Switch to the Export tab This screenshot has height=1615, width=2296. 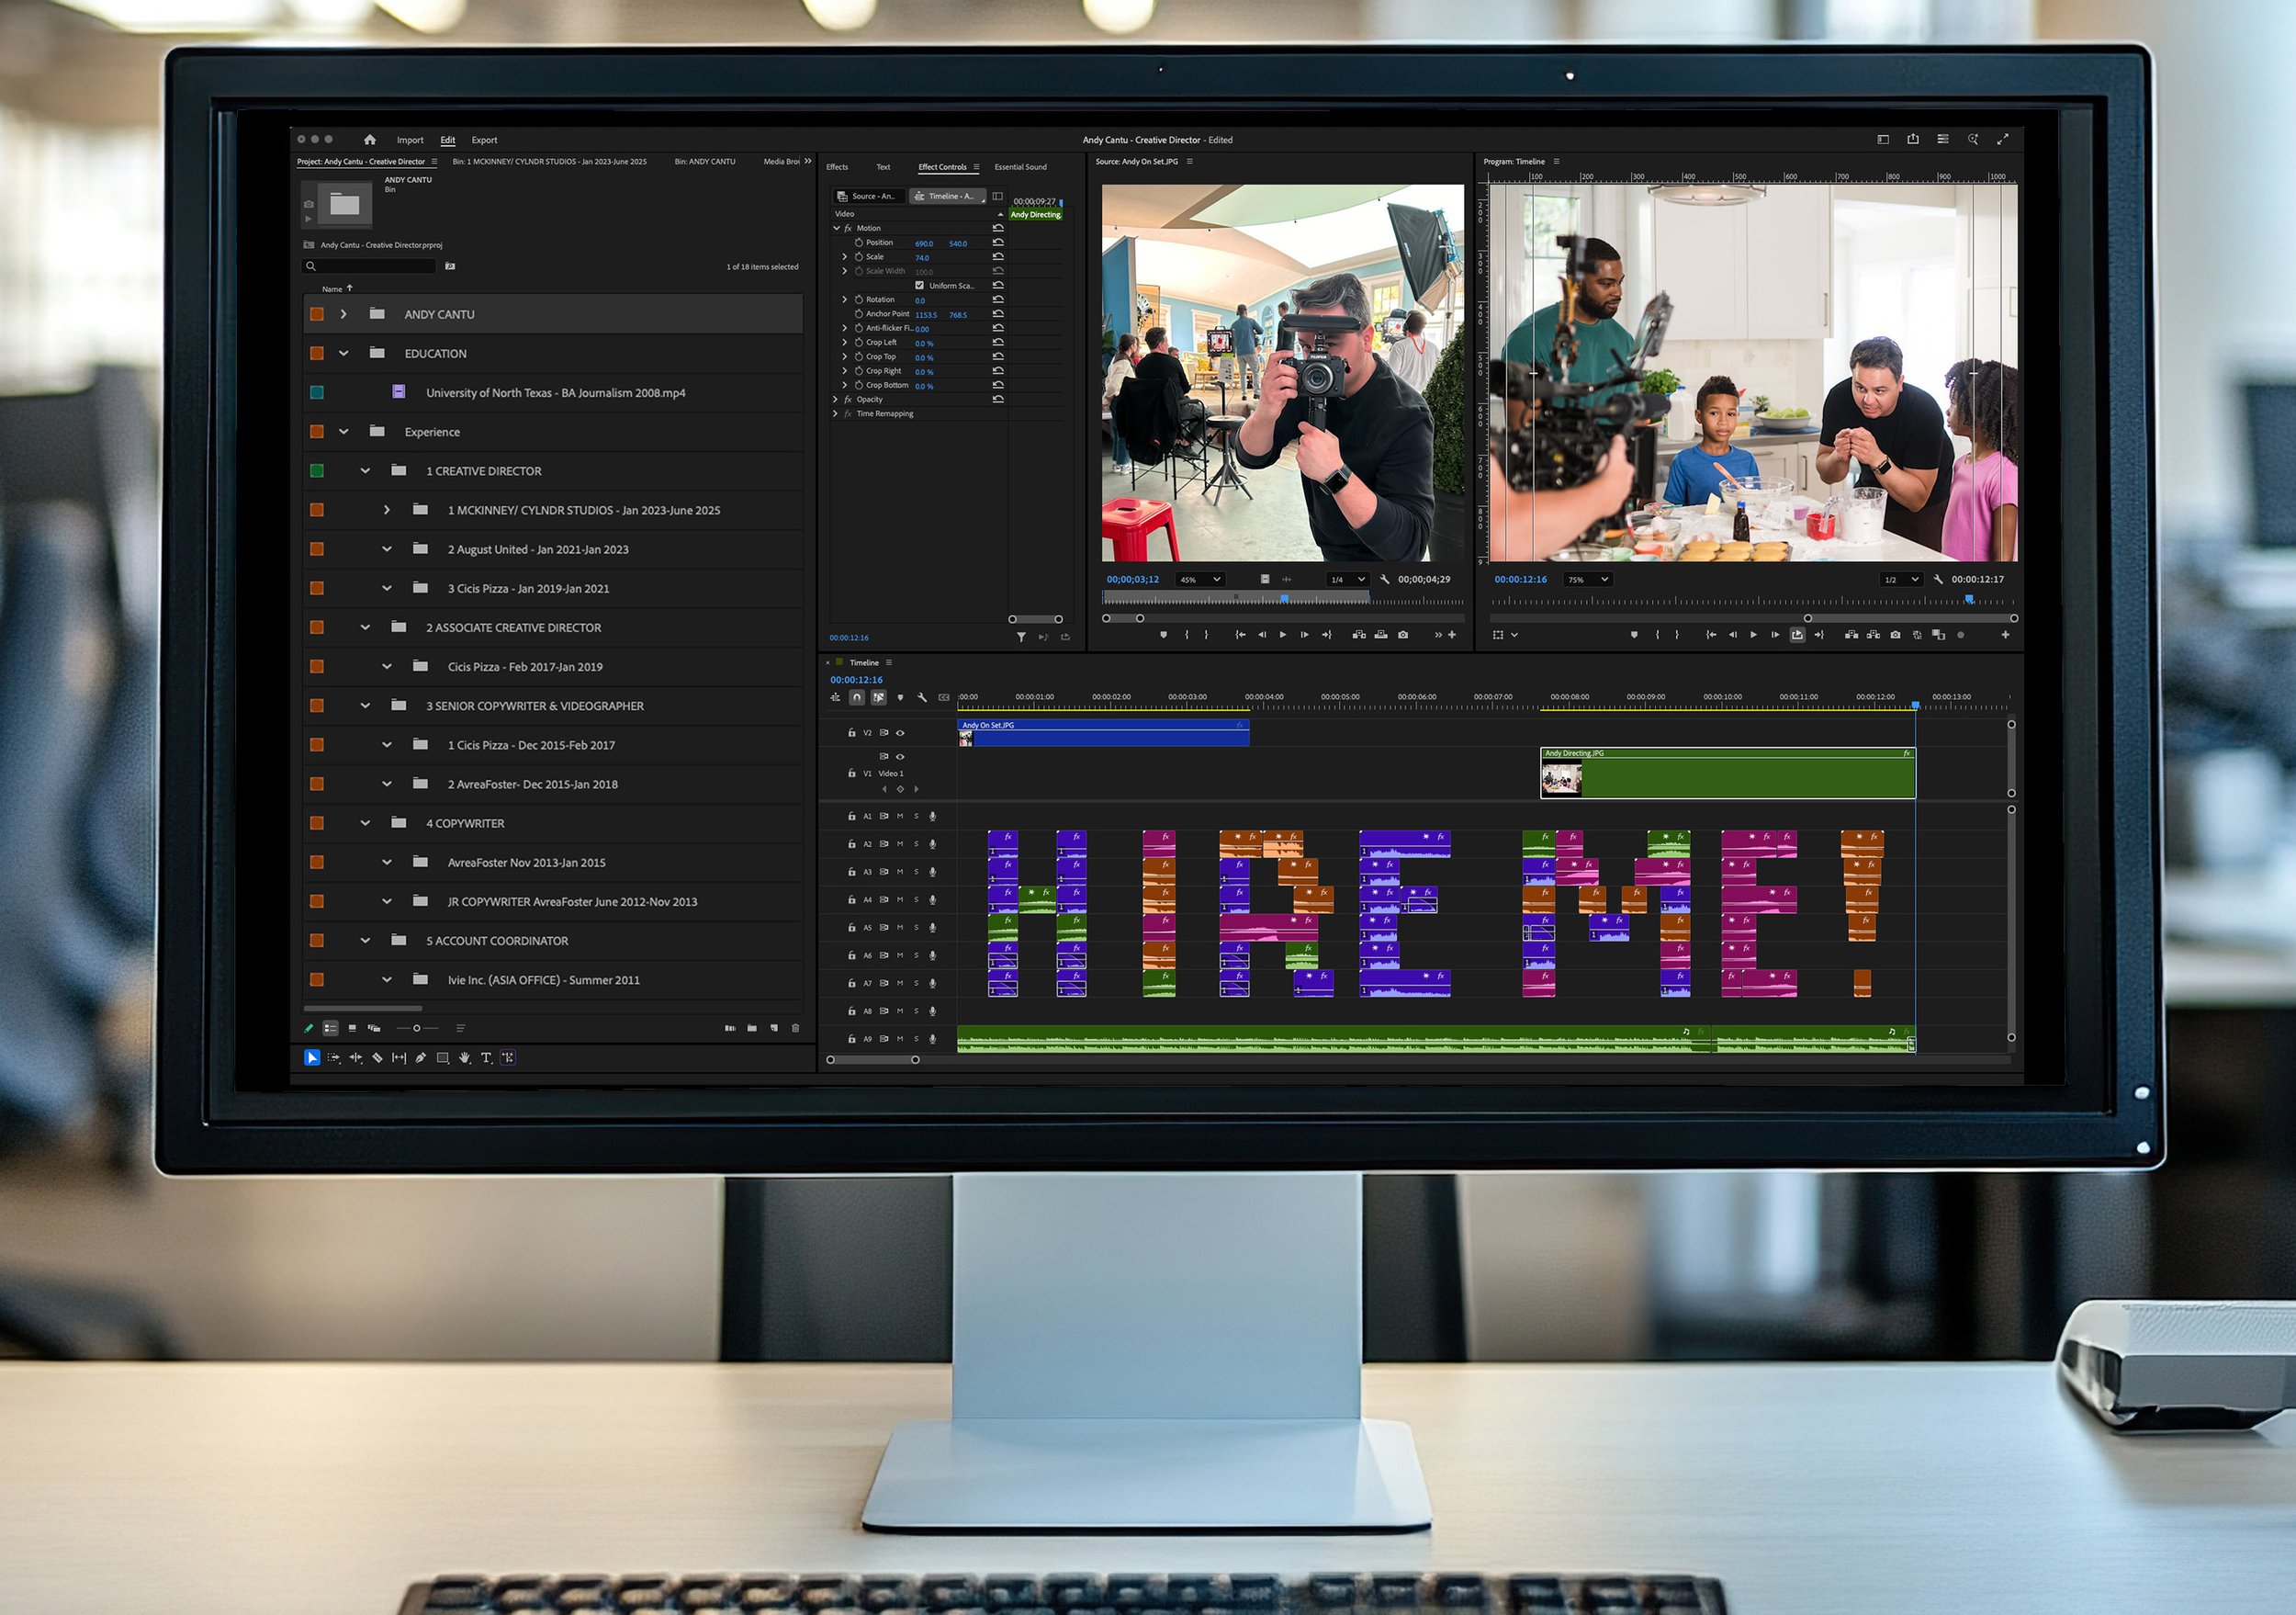(484, 140)
